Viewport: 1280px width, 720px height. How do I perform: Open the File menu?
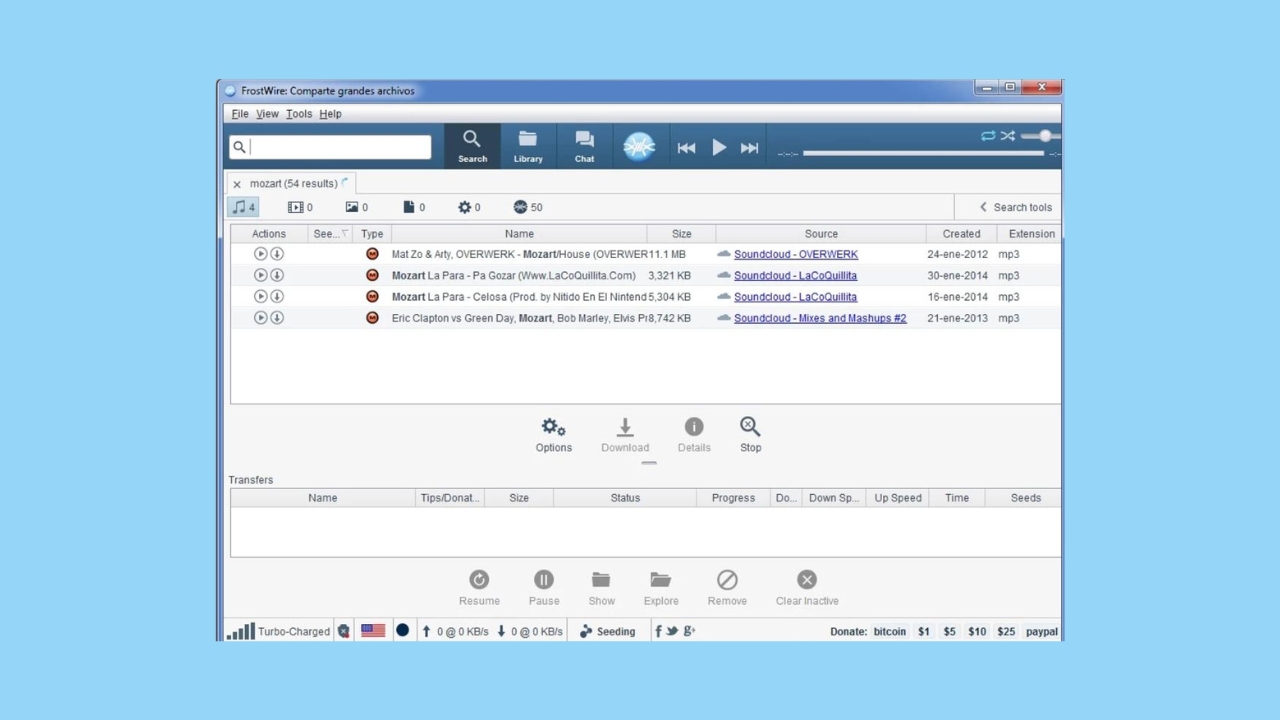click(240, 114)
